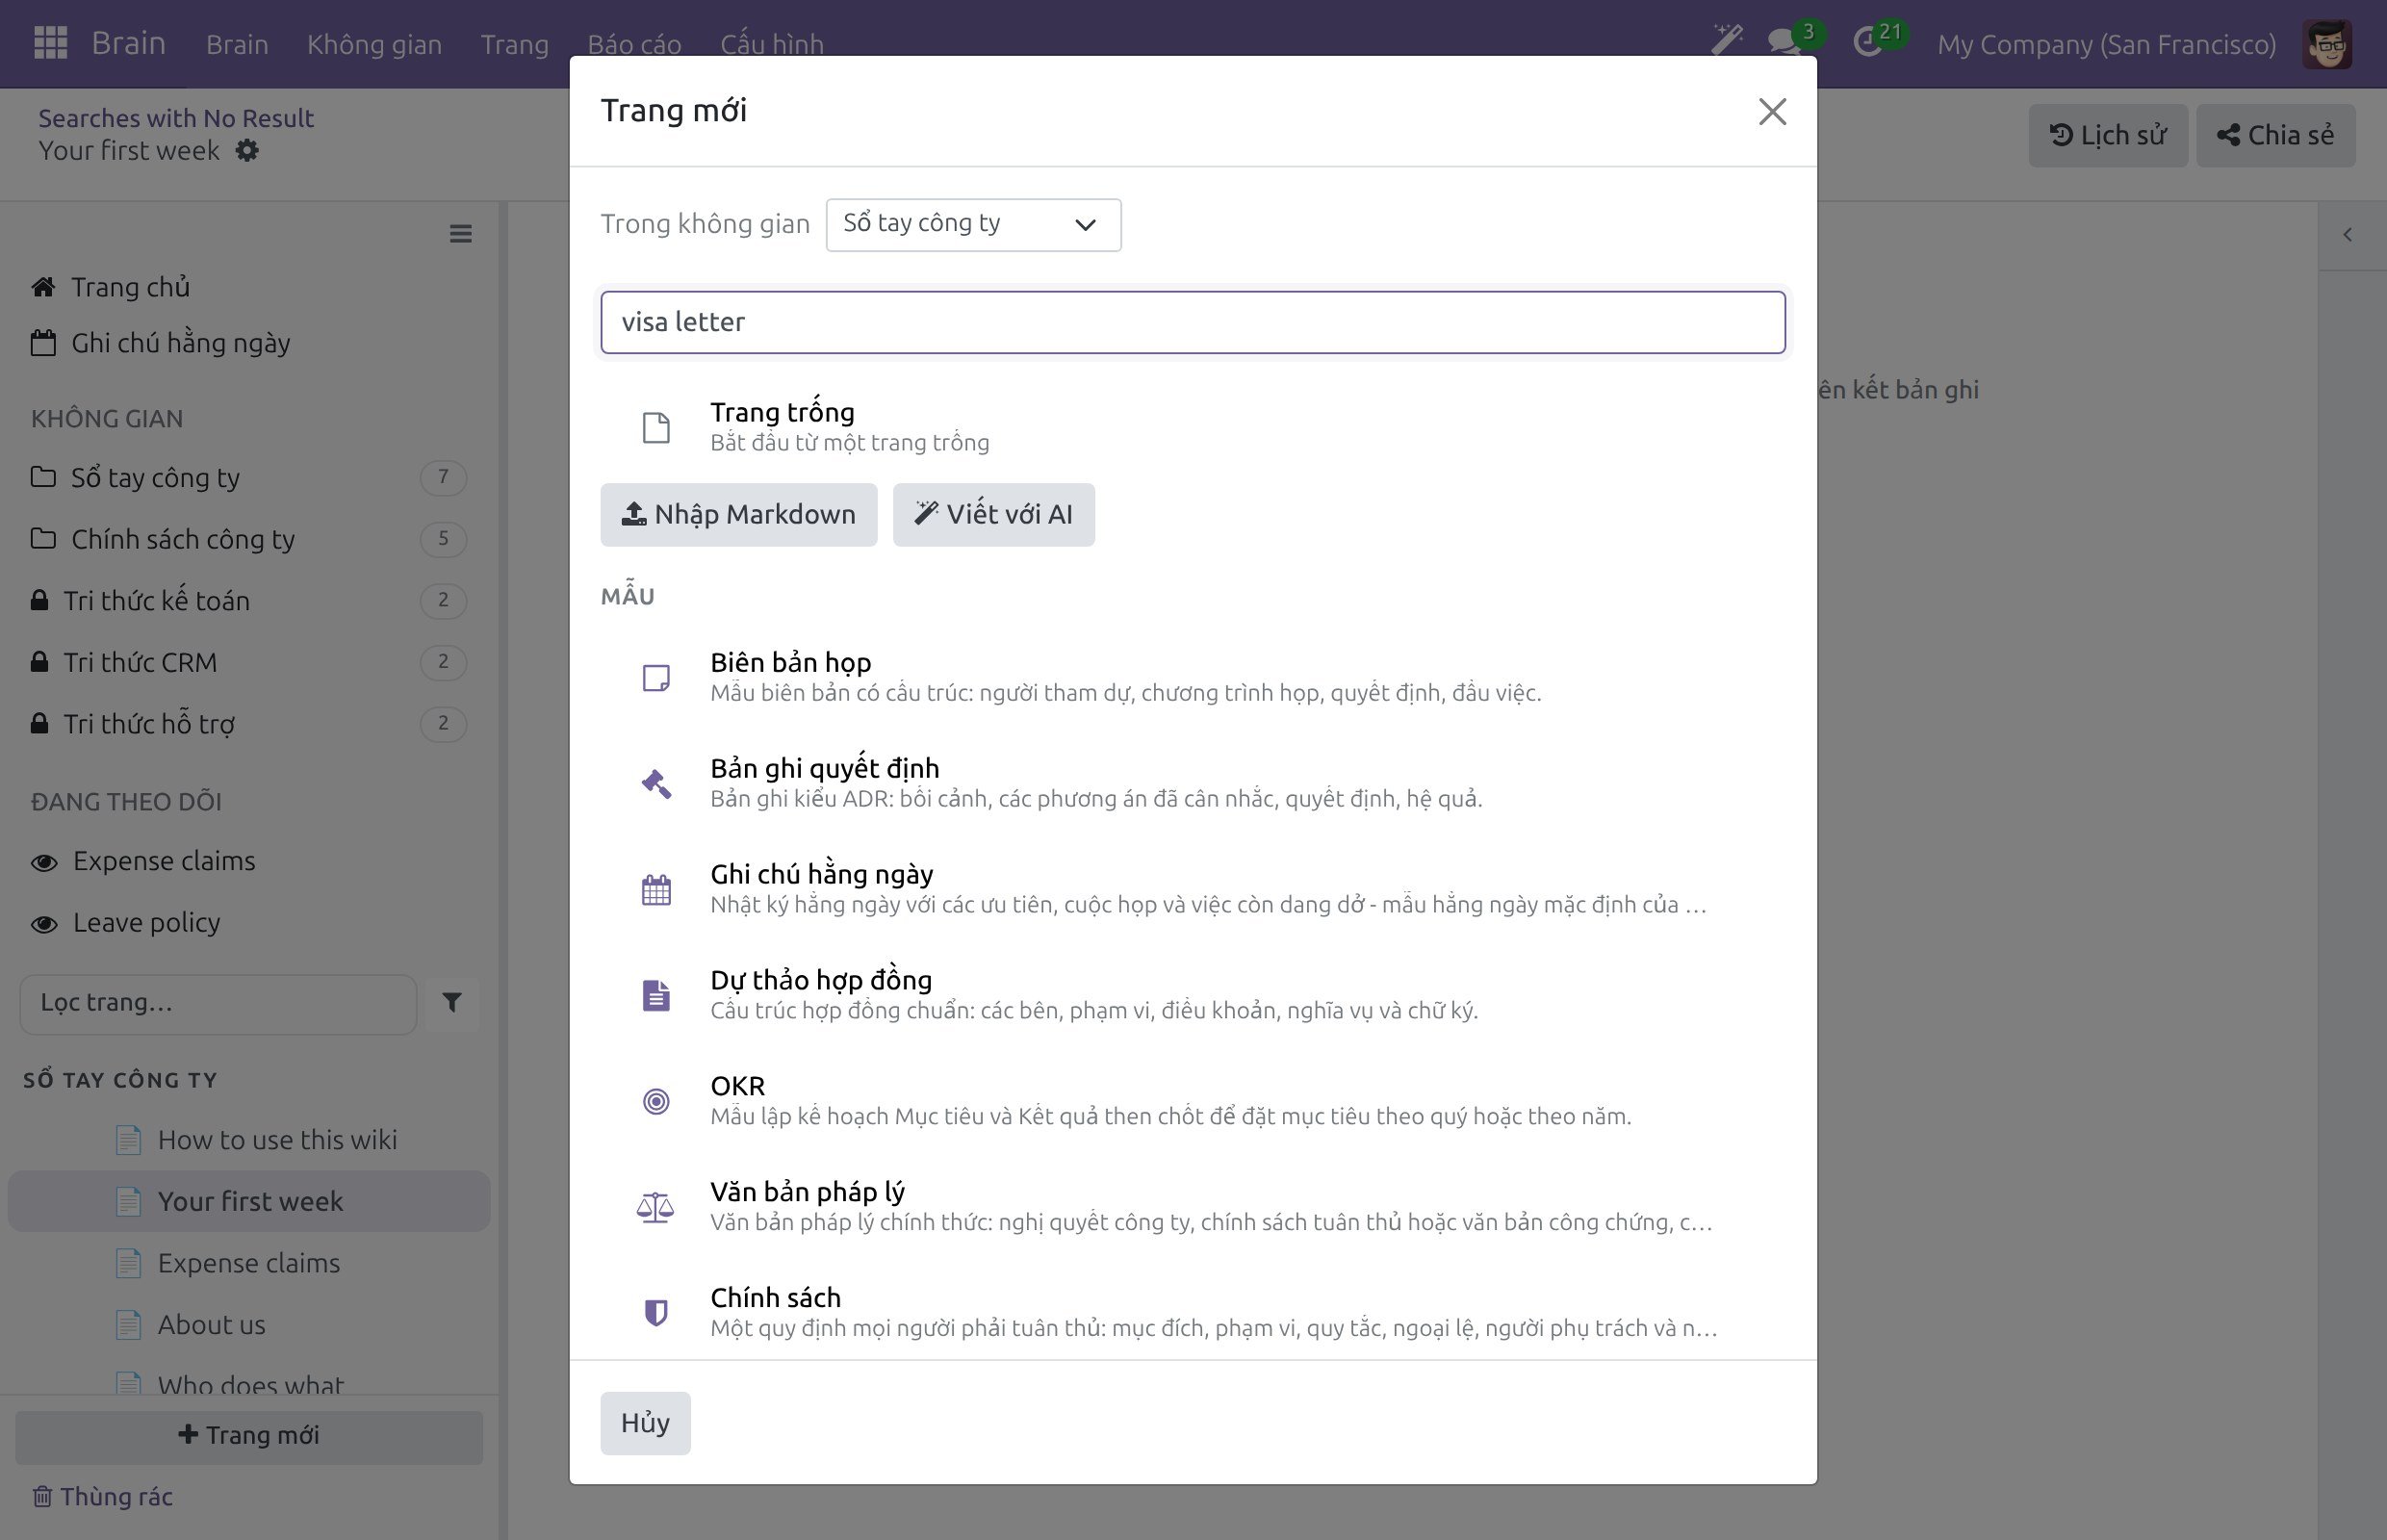Open the AI wand icon in top bar
Image resolution: width=2387 pixels, height=1540 pixels.
tap(1726, 41)
